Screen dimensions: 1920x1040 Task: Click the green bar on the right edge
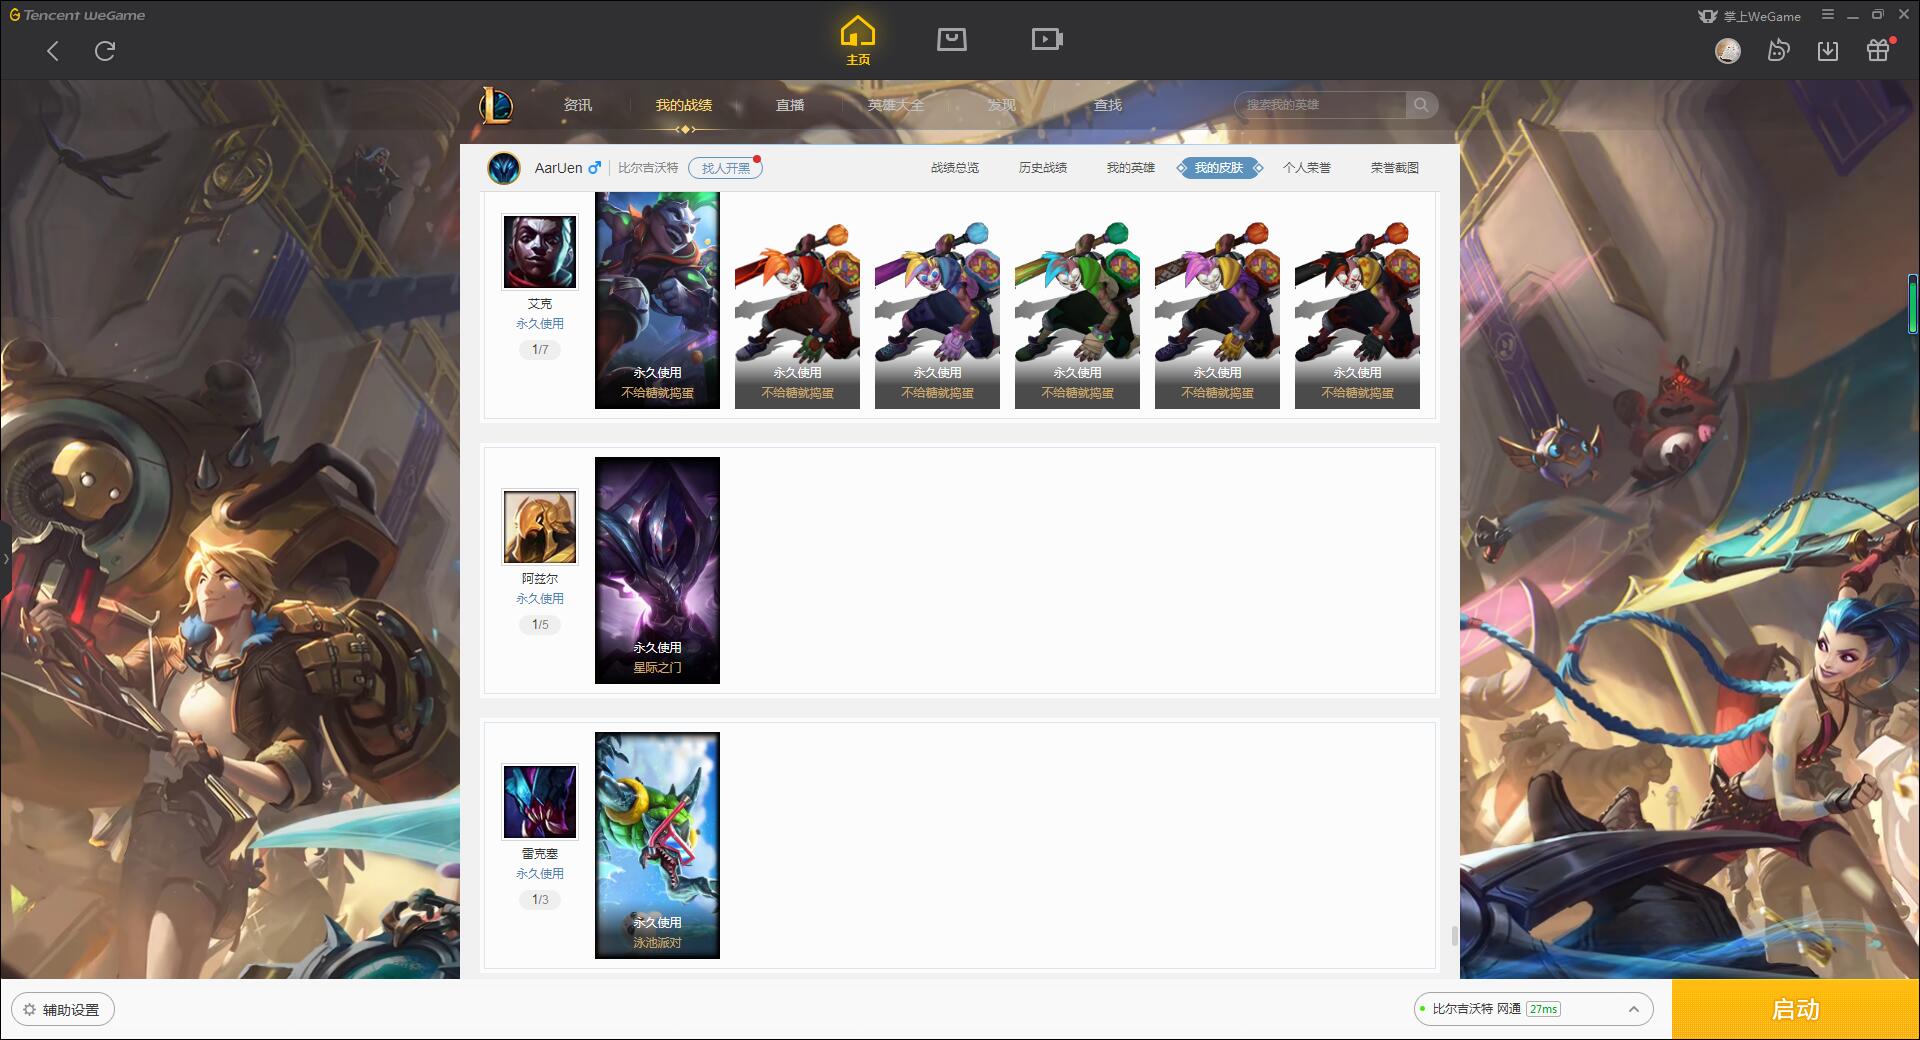click(1913, 305)
